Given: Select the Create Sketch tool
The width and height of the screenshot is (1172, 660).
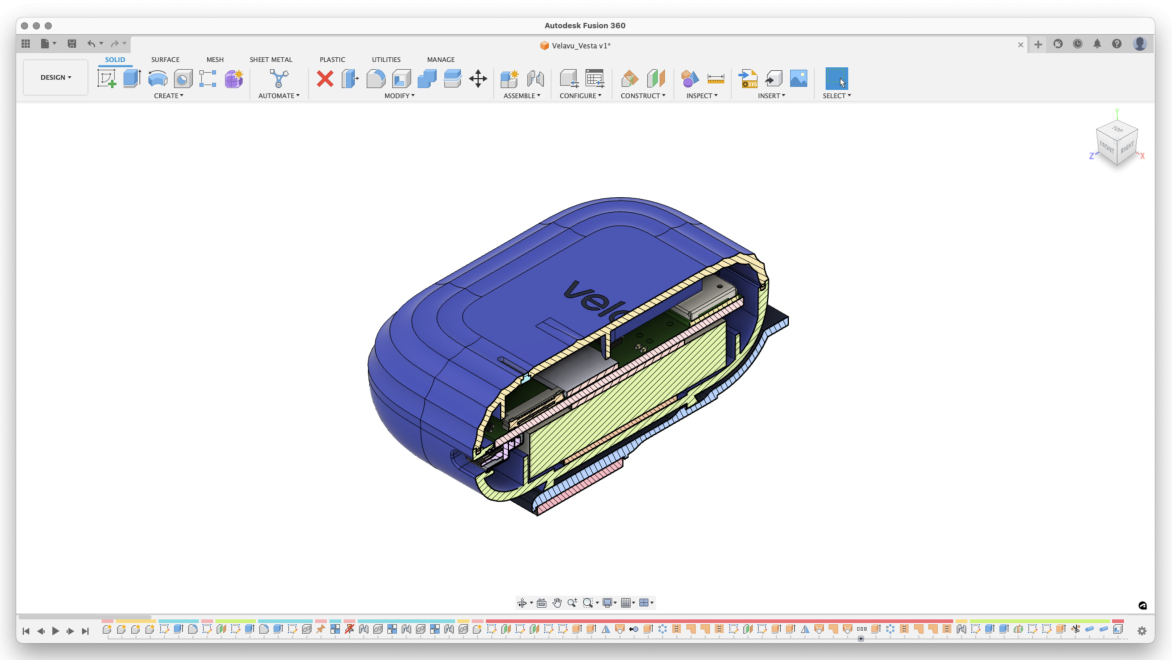Looking at the screenshot, I should coord(106,77).
